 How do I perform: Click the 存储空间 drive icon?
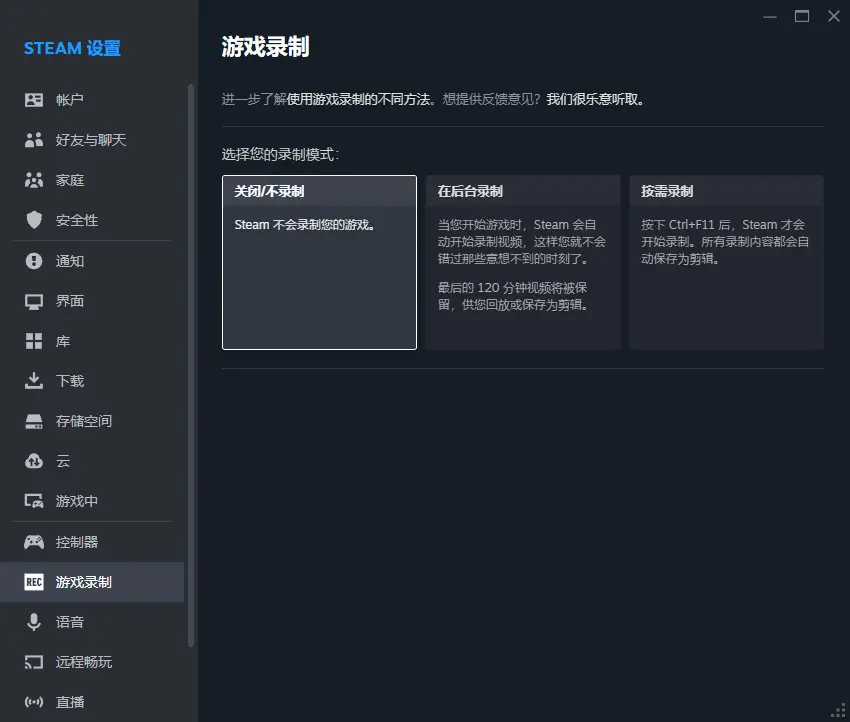tap(34, 421)
